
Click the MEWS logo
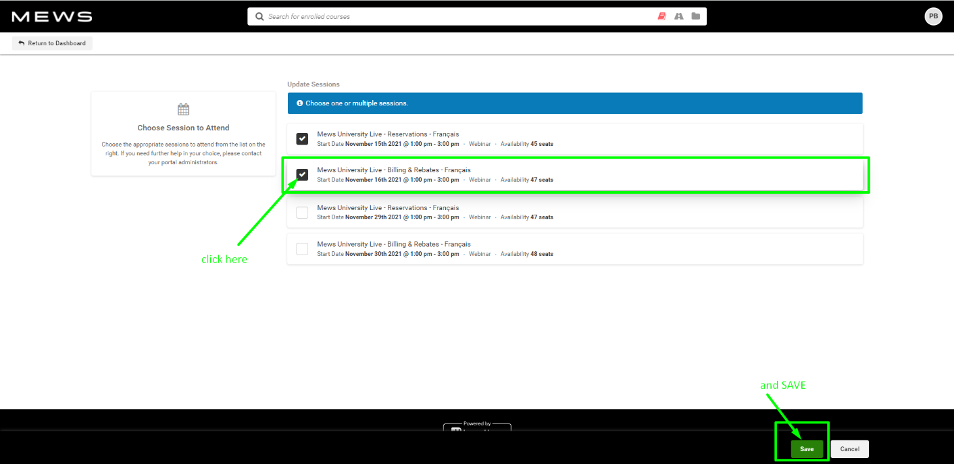(52, 17)
